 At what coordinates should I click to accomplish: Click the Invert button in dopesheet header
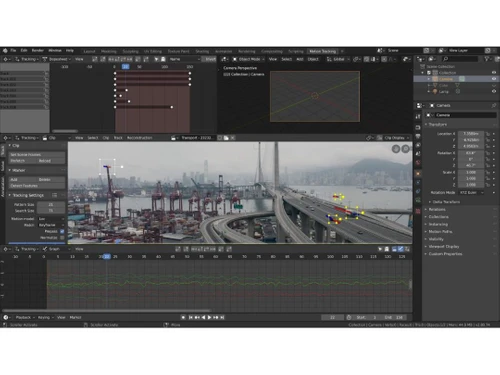(210, 59)
